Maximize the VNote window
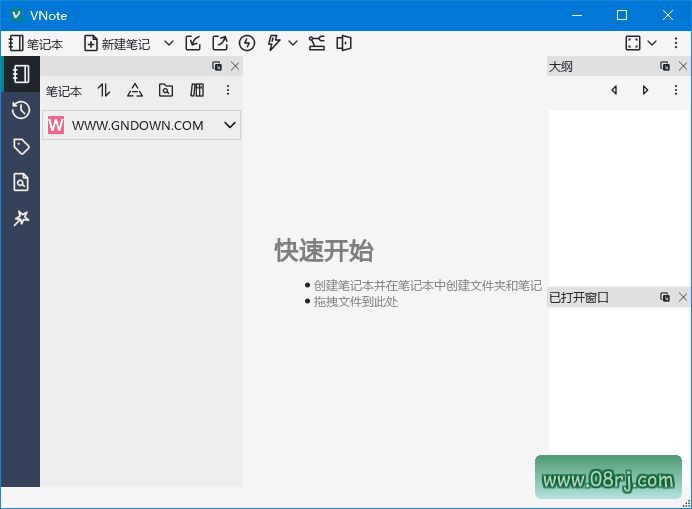Screen dimensions: 692x509 (622, 15)
